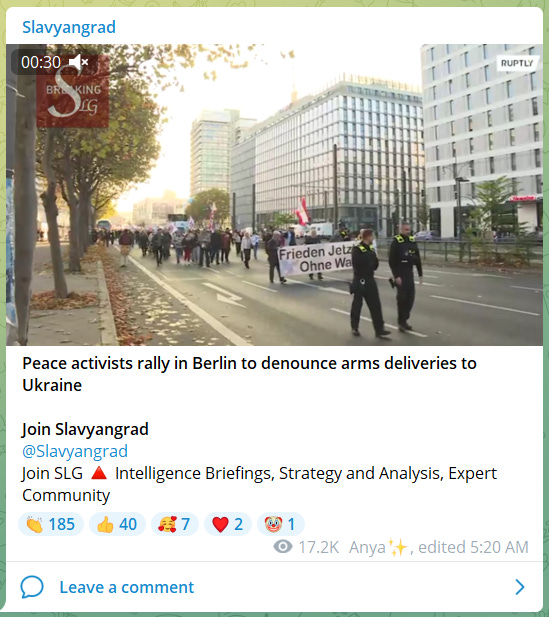Click the 00:30 video duration badge
The width and height of the screenshot is (549, 617).
click(x=41, y=62)
